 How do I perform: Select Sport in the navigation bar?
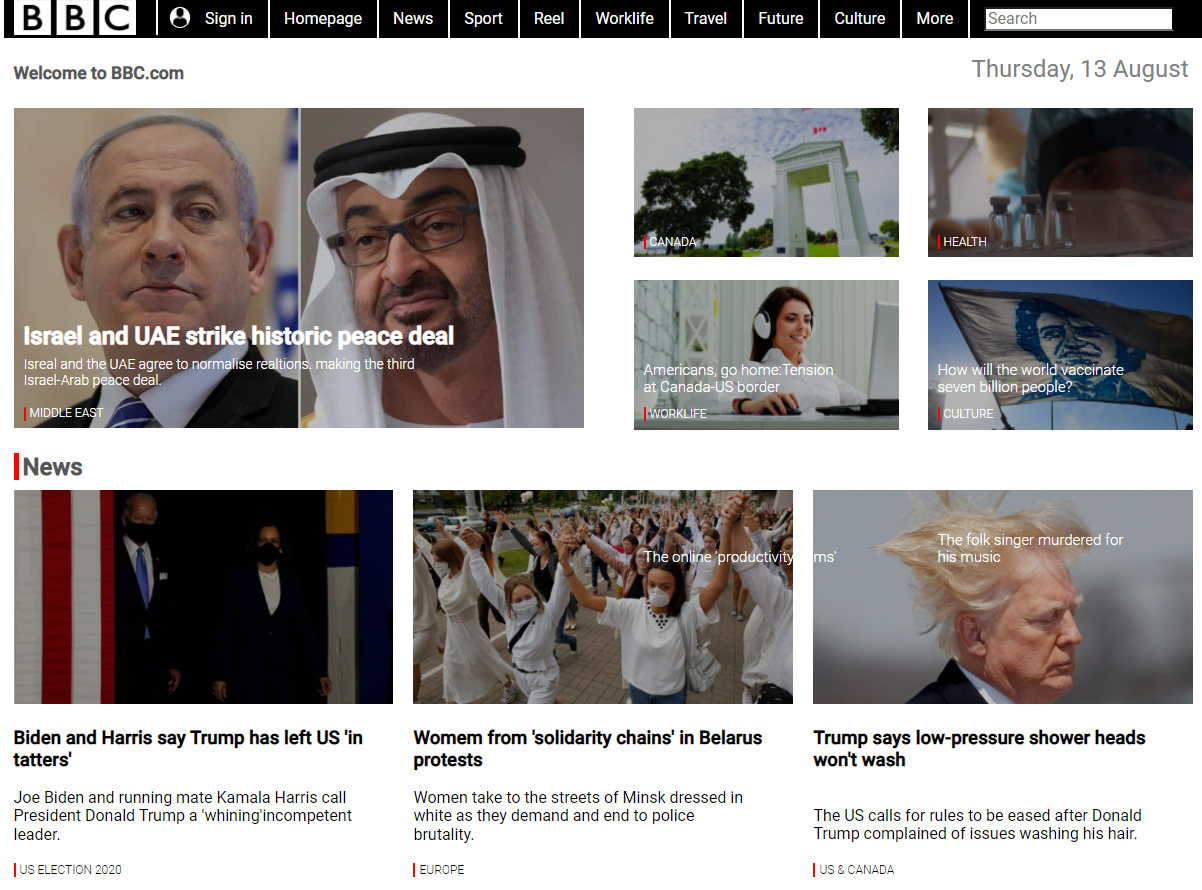coord(483,18)
